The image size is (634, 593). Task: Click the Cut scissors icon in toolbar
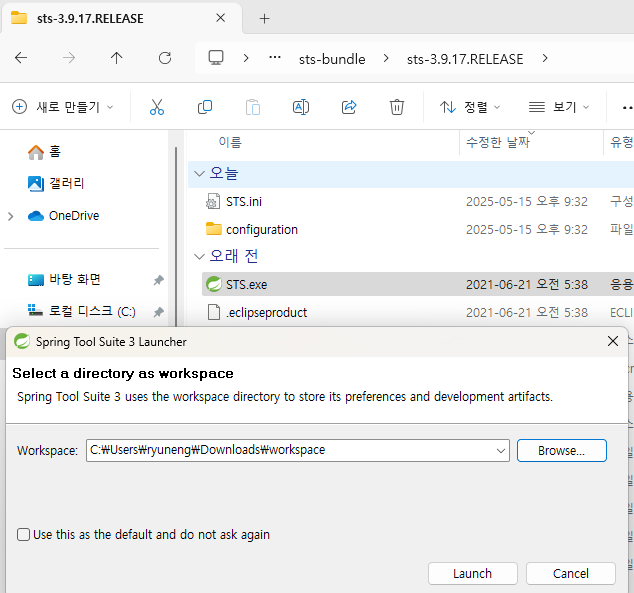(x=156, y=107)
